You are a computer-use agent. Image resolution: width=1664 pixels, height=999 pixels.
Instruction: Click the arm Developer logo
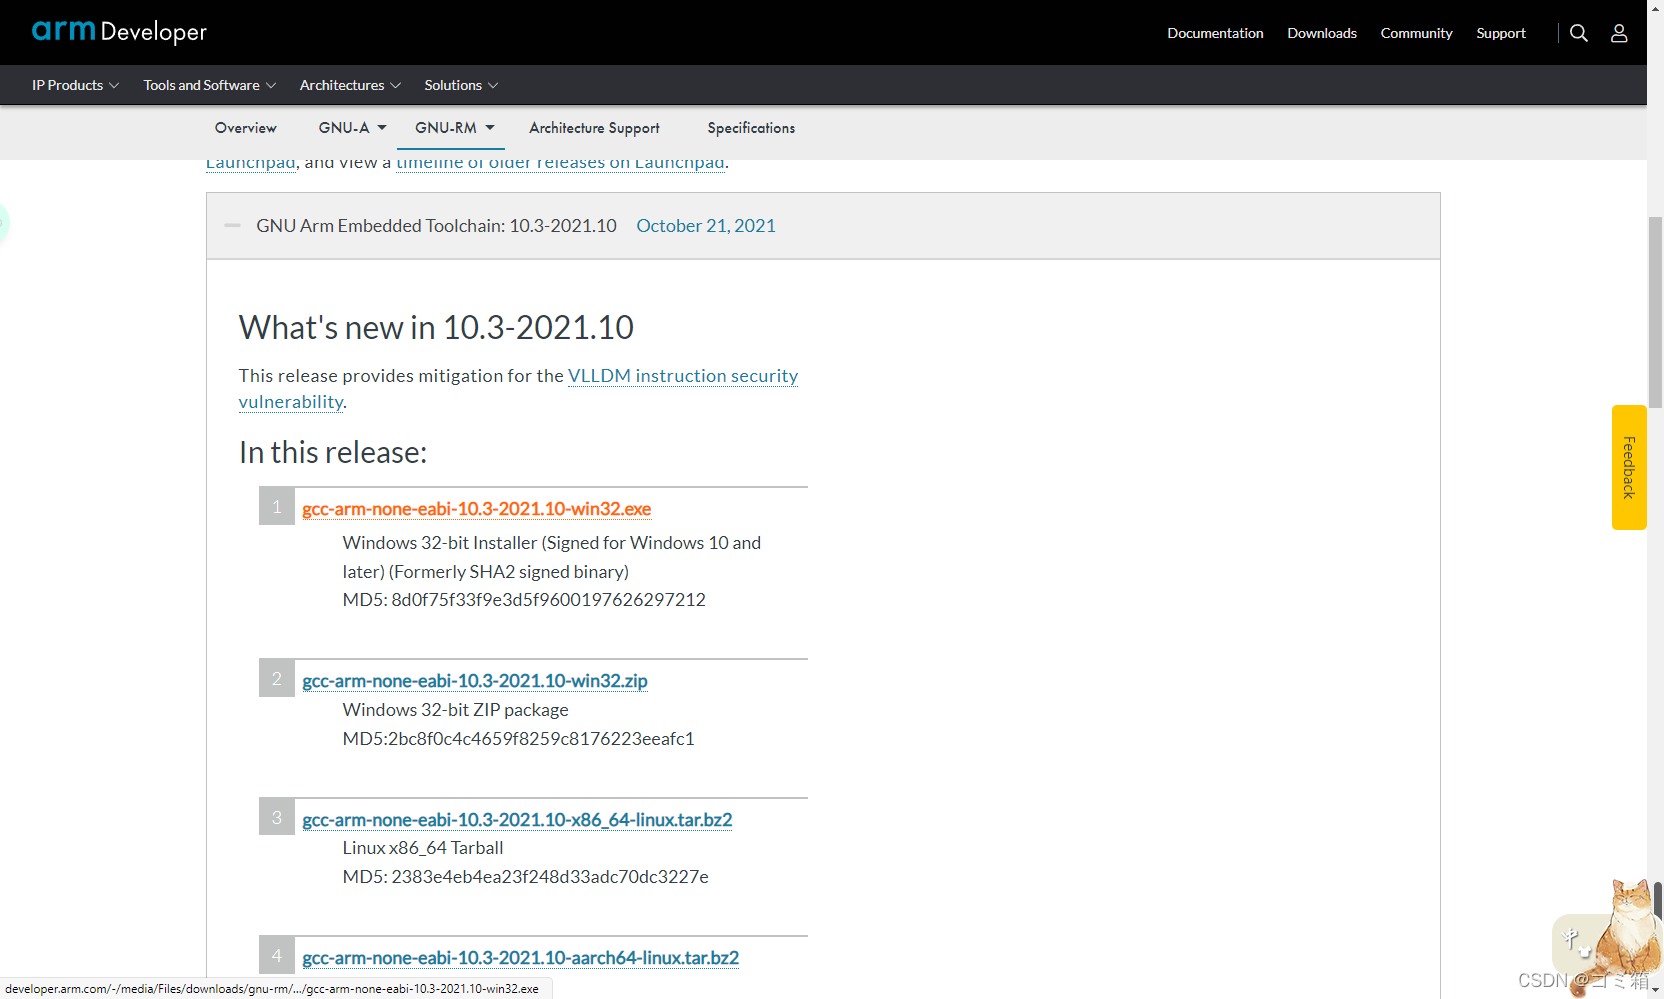click(119, 32)
